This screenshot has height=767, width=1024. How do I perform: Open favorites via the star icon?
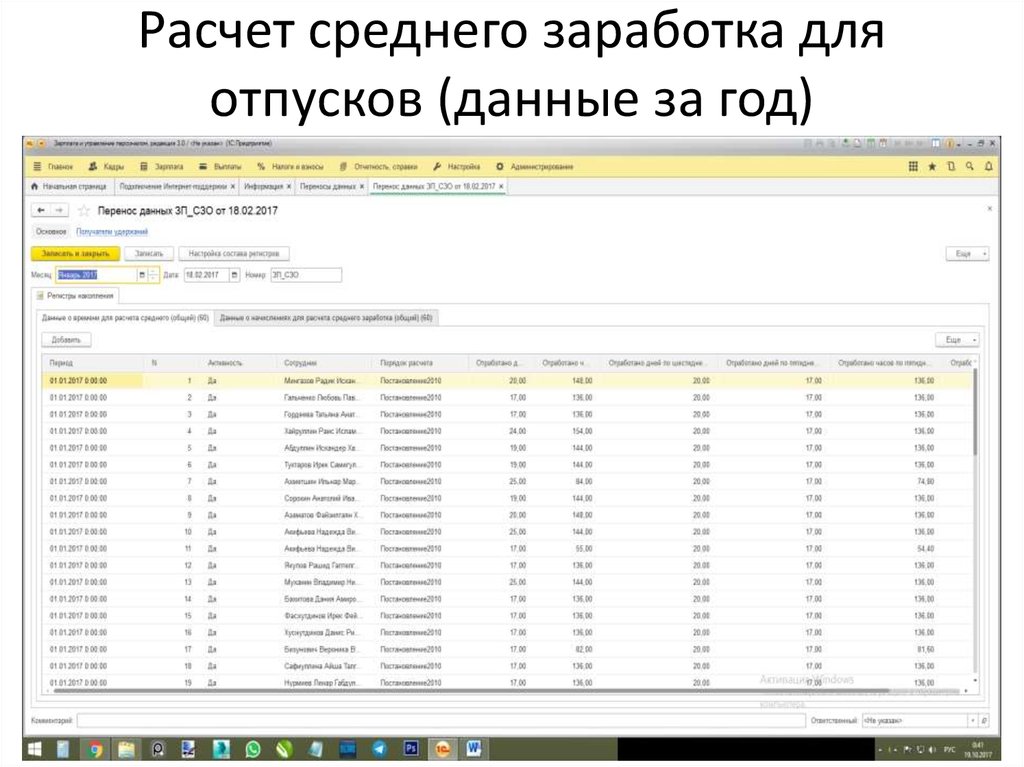click(x=932, y=167)
